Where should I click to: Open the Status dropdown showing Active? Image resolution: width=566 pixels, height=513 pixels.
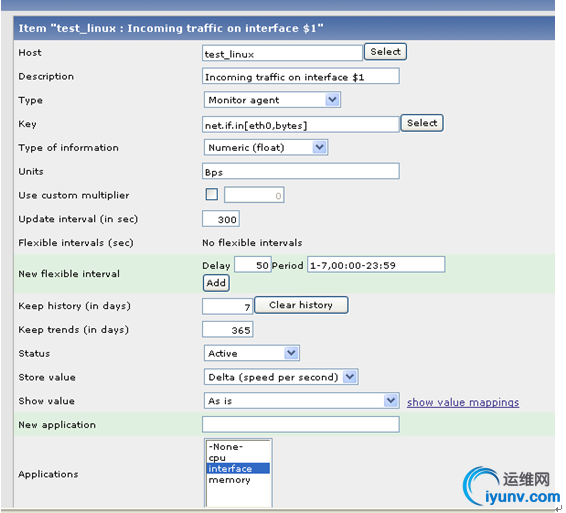[252, 353]
